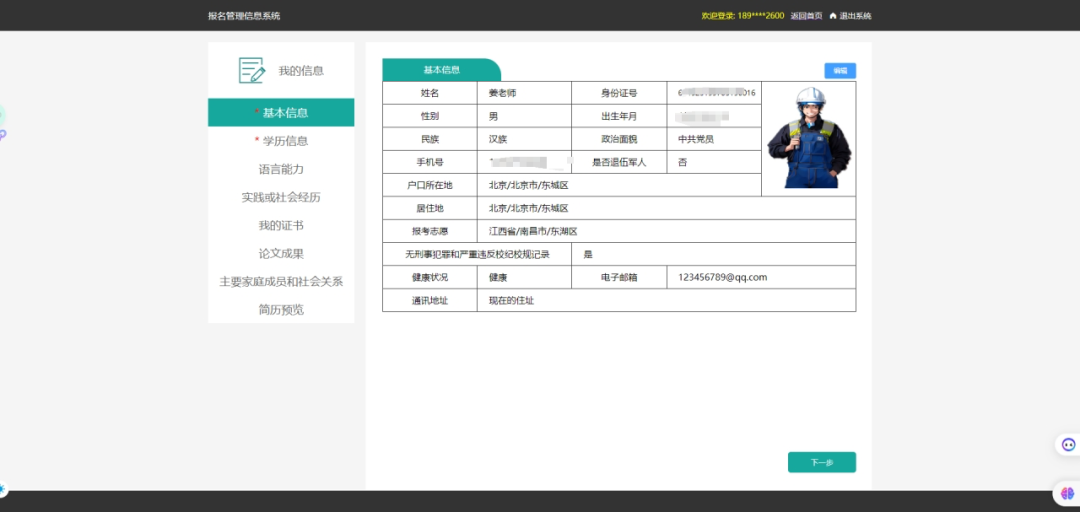Screen dimensions: 1080x512
Task: Click the 出生年月 label cell
Action: point(619,116)
